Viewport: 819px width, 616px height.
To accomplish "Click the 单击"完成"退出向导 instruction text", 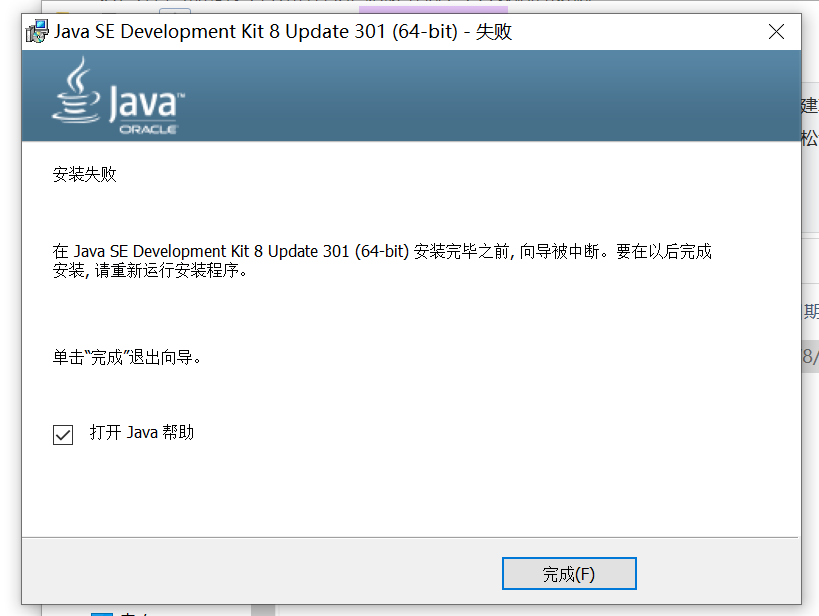I will pyautogui.click(x=127, y=357).
